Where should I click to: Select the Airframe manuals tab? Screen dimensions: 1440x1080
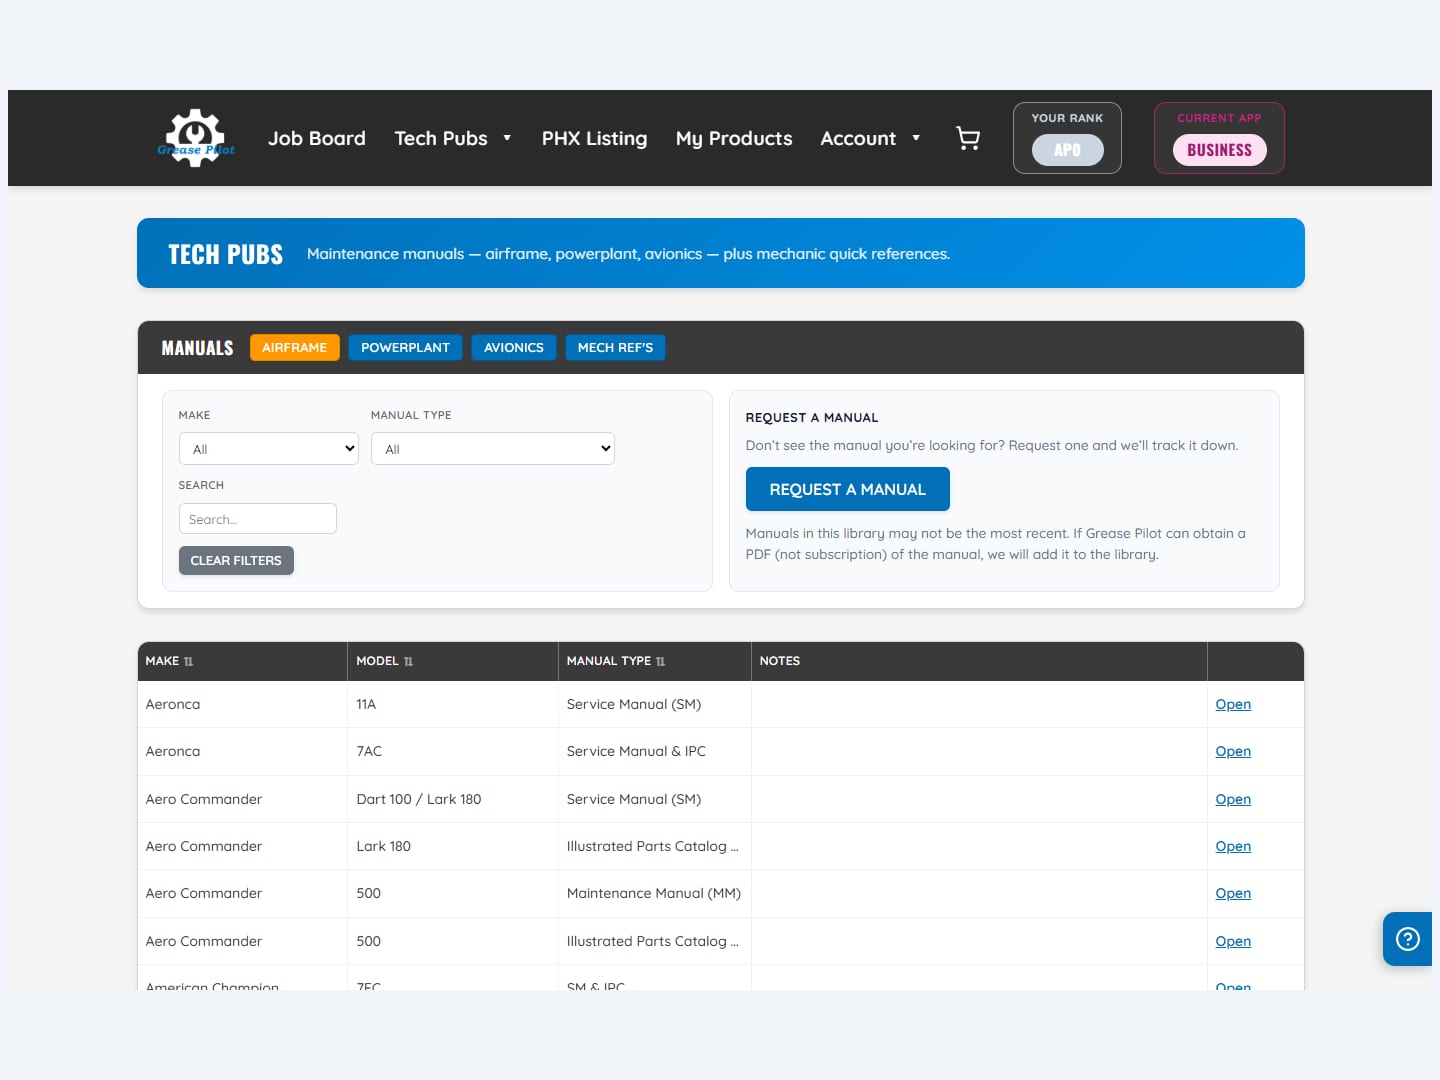tap(295, 347)
